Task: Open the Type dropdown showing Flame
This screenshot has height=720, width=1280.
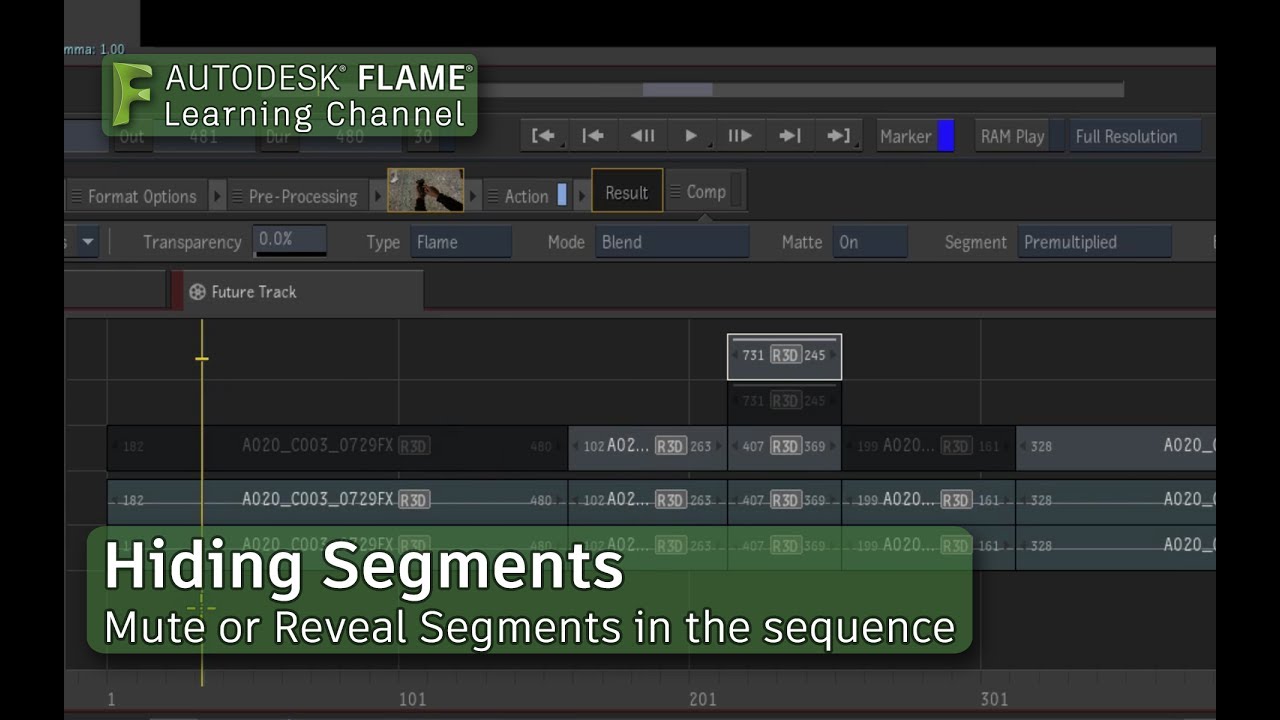Action: 461,242
